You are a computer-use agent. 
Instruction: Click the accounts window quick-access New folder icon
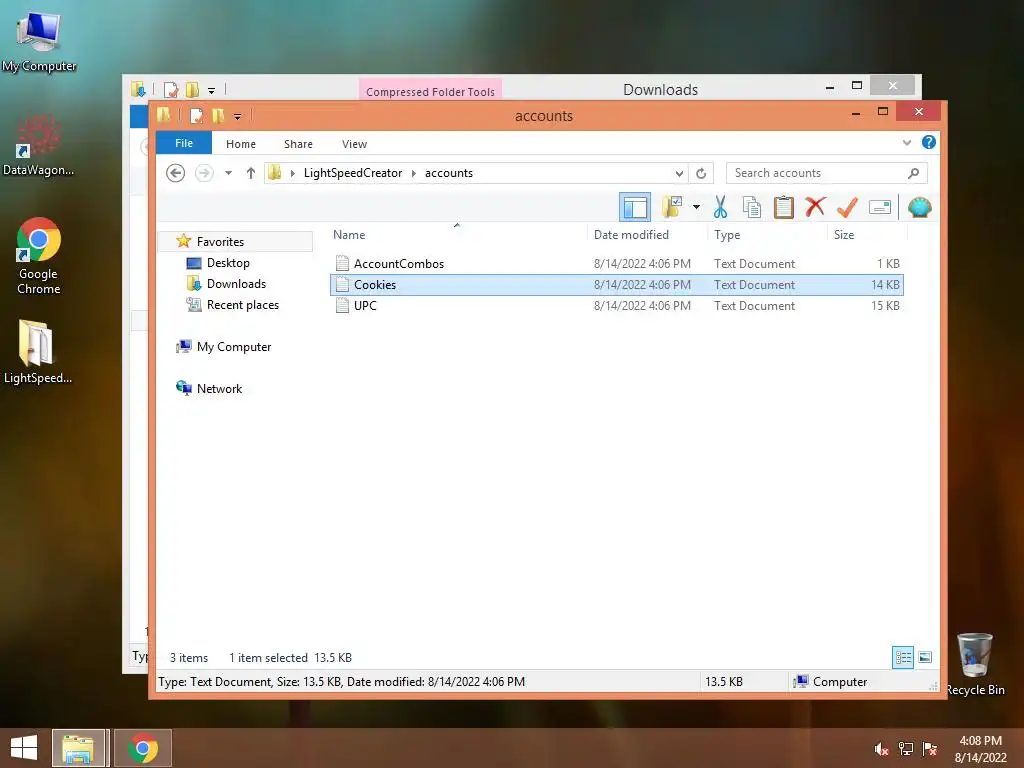click(217, 116)
